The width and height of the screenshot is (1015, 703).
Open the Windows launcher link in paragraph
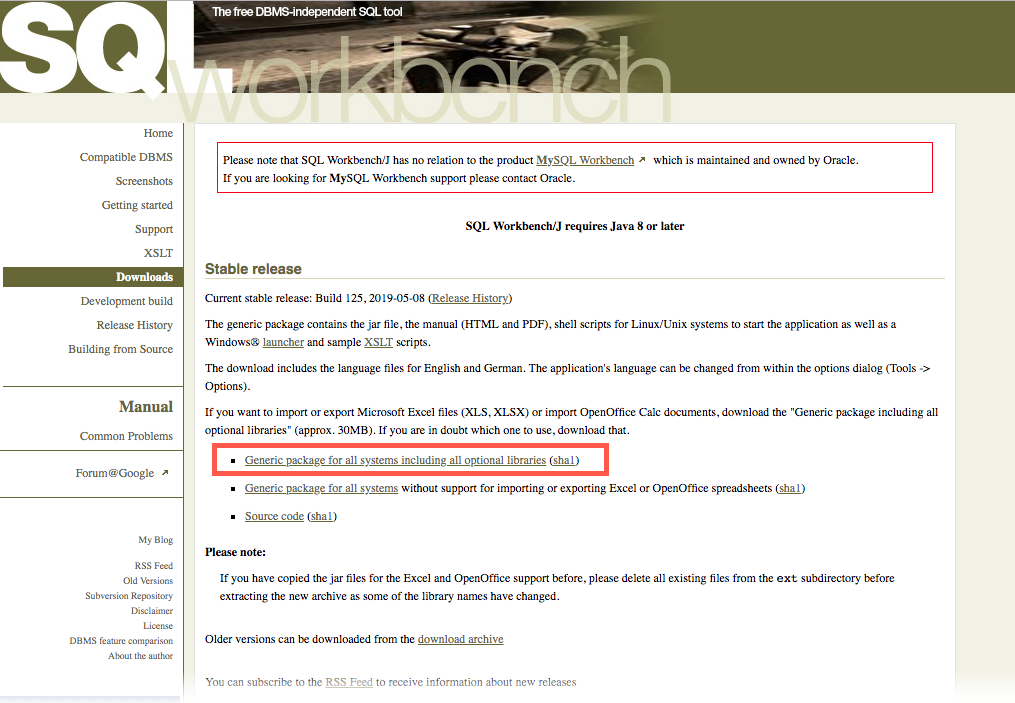point(283,342)
